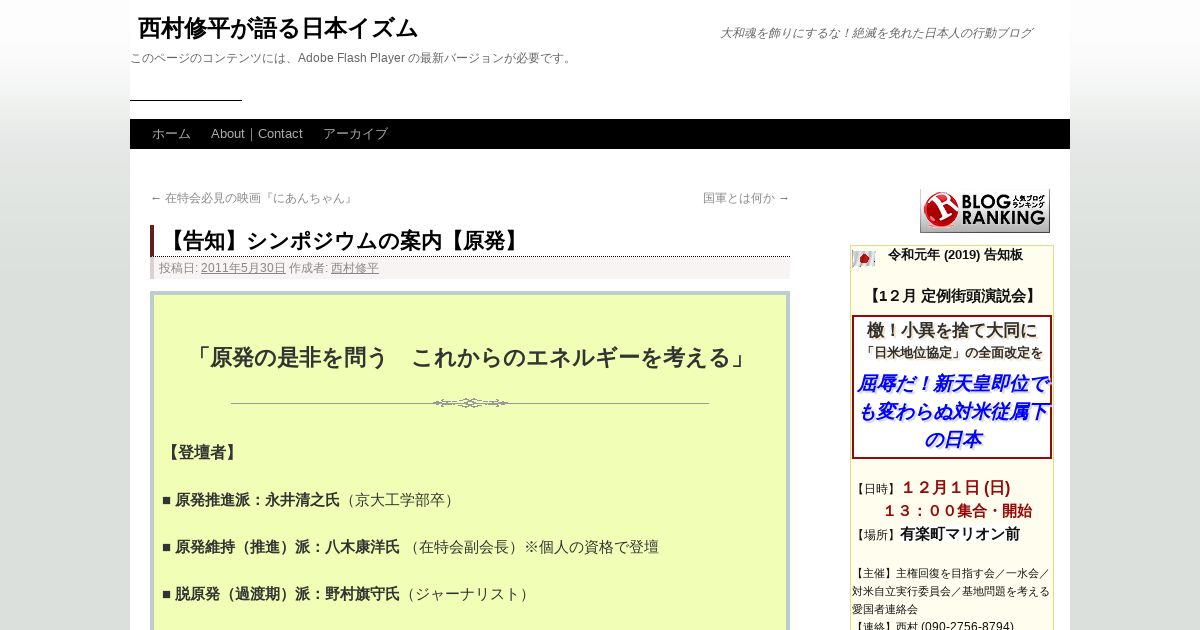Viewport: 1200px width, 630px height.
Task: Click the Japanese flag icon in sidebar
Action: (863, 259)
